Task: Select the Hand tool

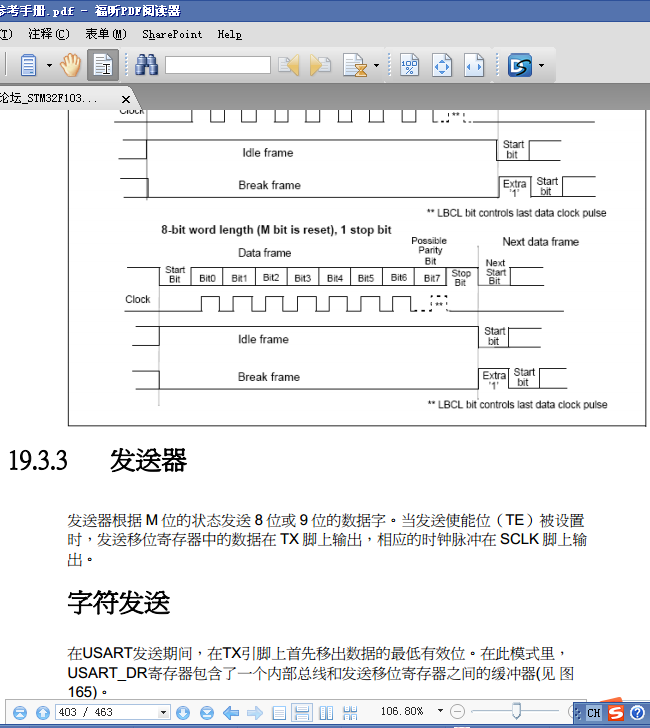Action: pyautogui.click(x=70, y=66)
